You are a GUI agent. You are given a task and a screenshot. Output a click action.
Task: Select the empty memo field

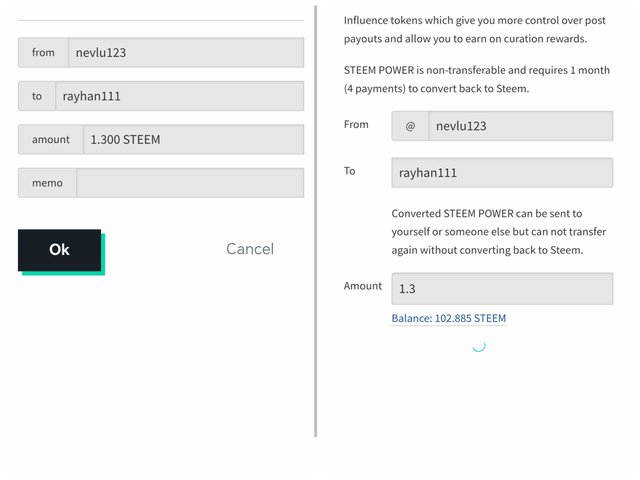(x=190, y=183)
